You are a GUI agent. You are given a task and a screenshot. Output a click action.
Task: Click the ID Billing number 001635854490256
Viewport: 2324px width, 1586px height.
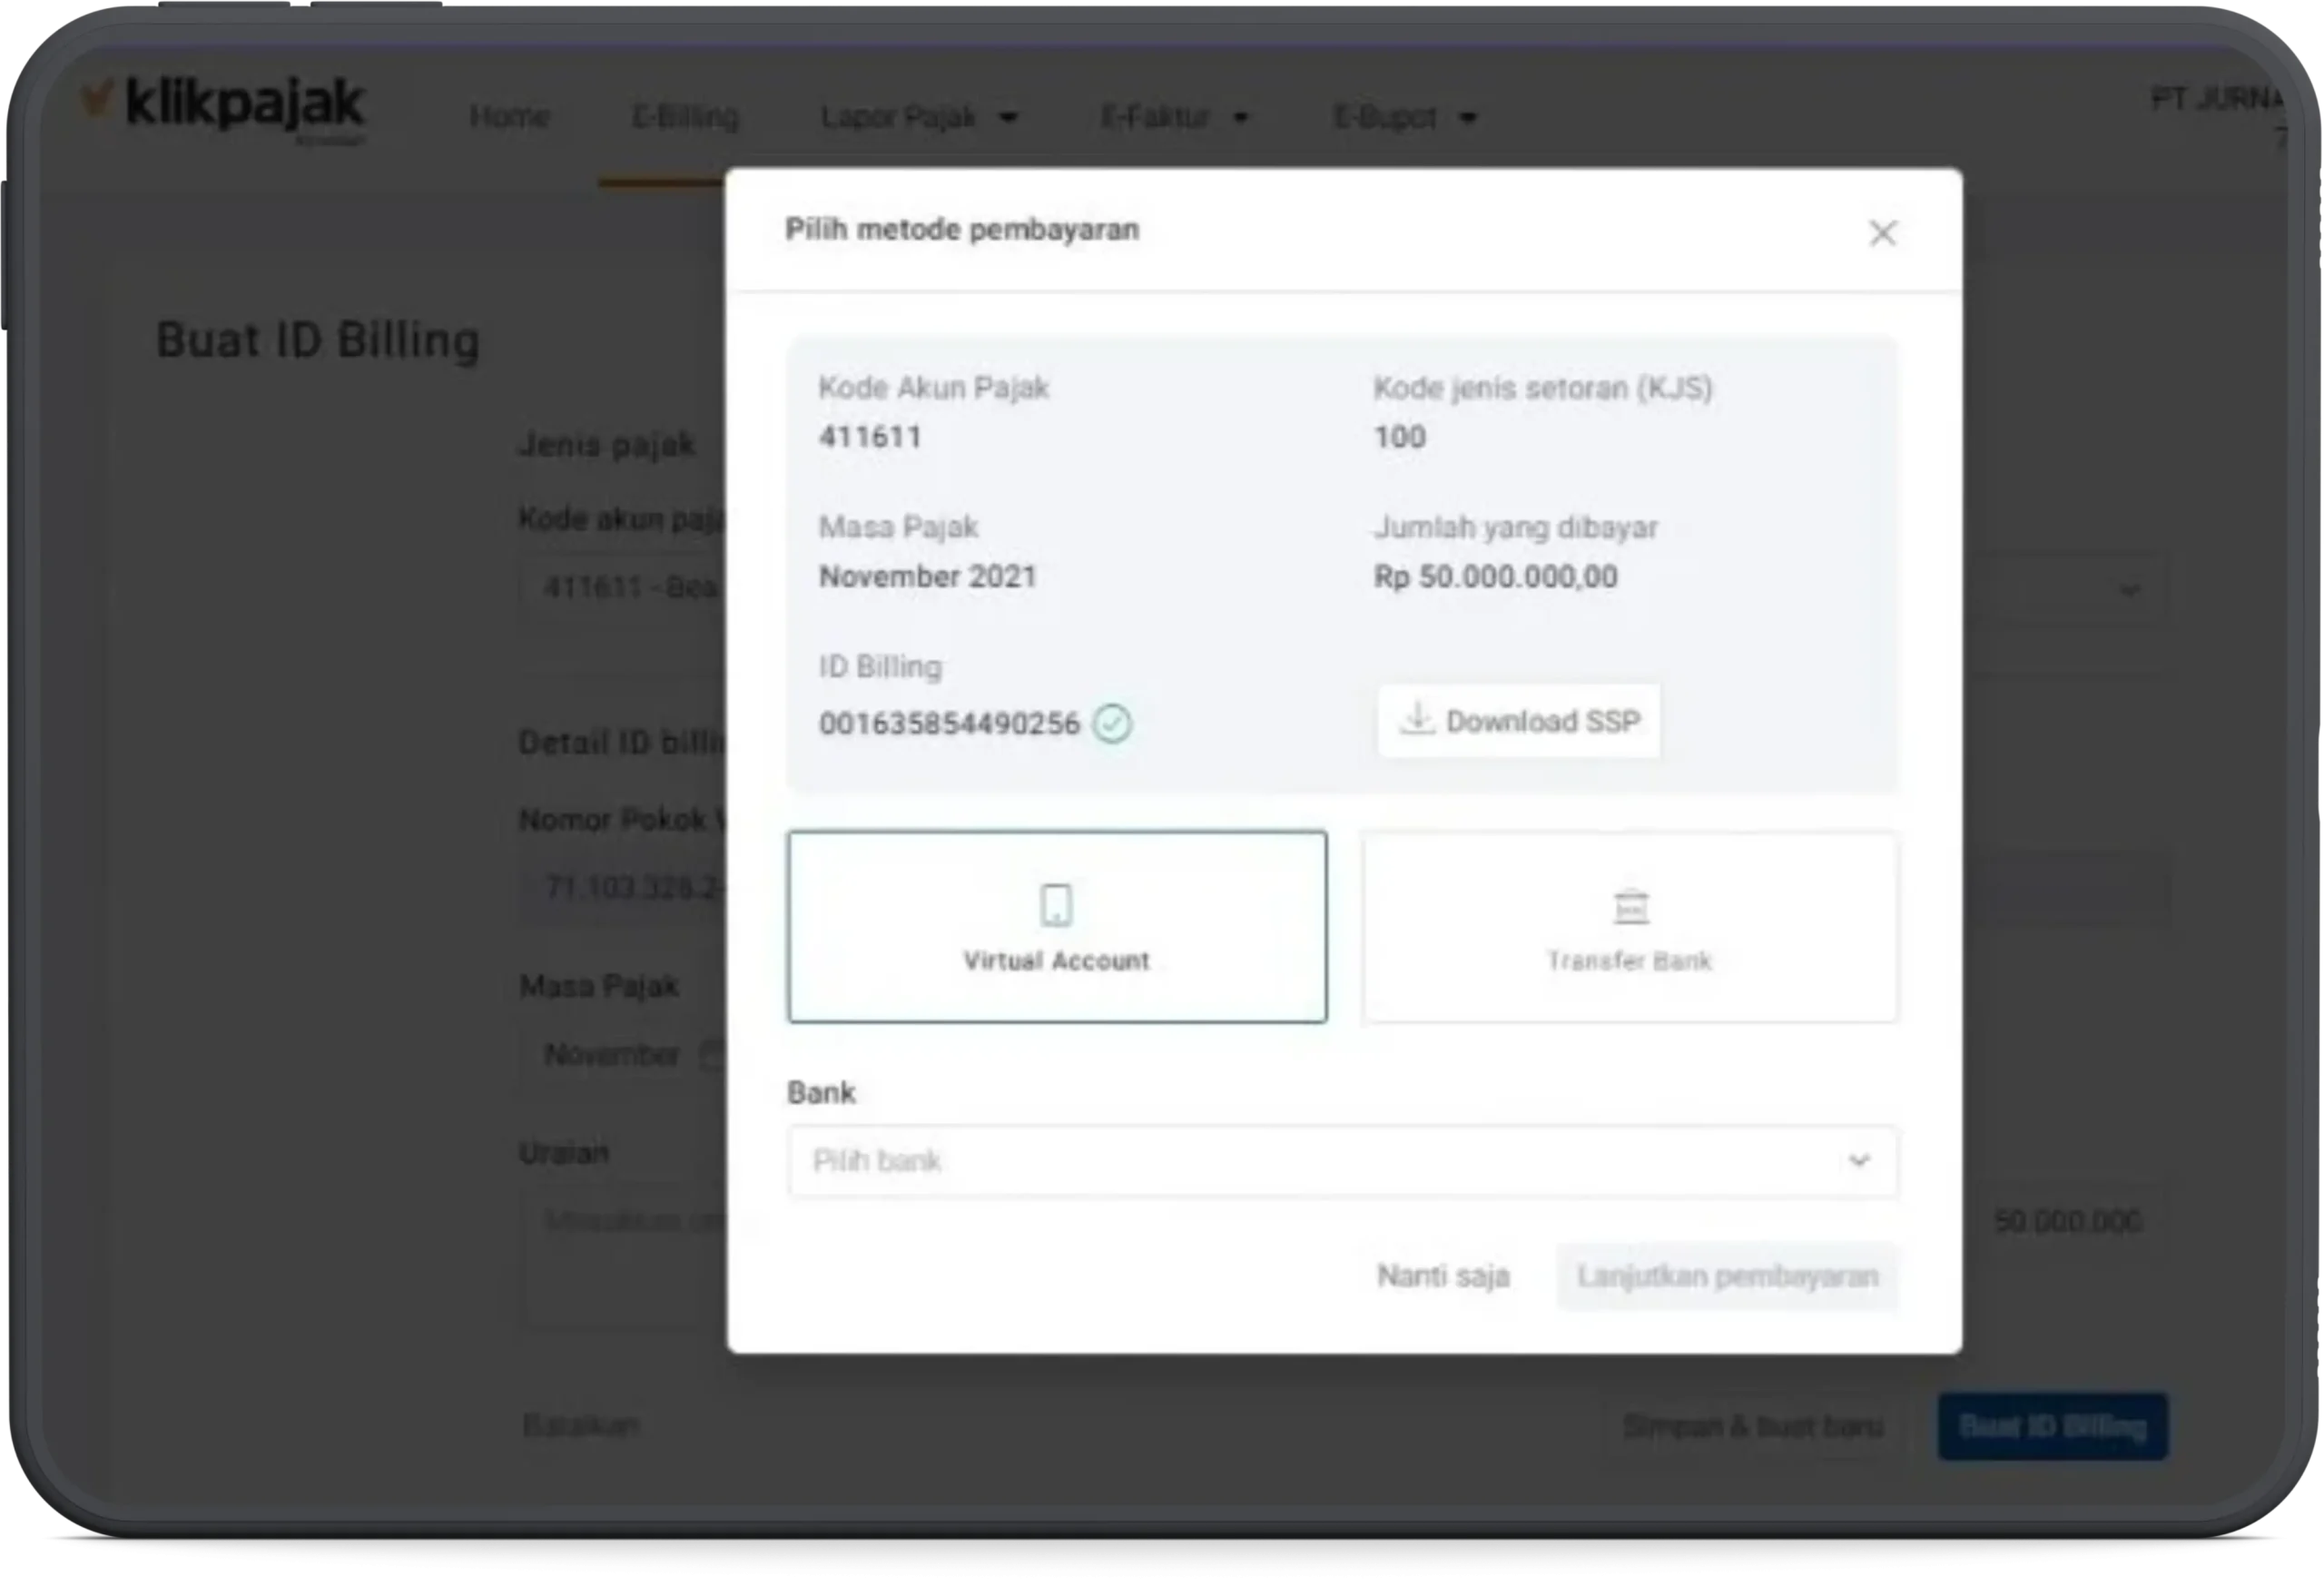tap(949, 724)
